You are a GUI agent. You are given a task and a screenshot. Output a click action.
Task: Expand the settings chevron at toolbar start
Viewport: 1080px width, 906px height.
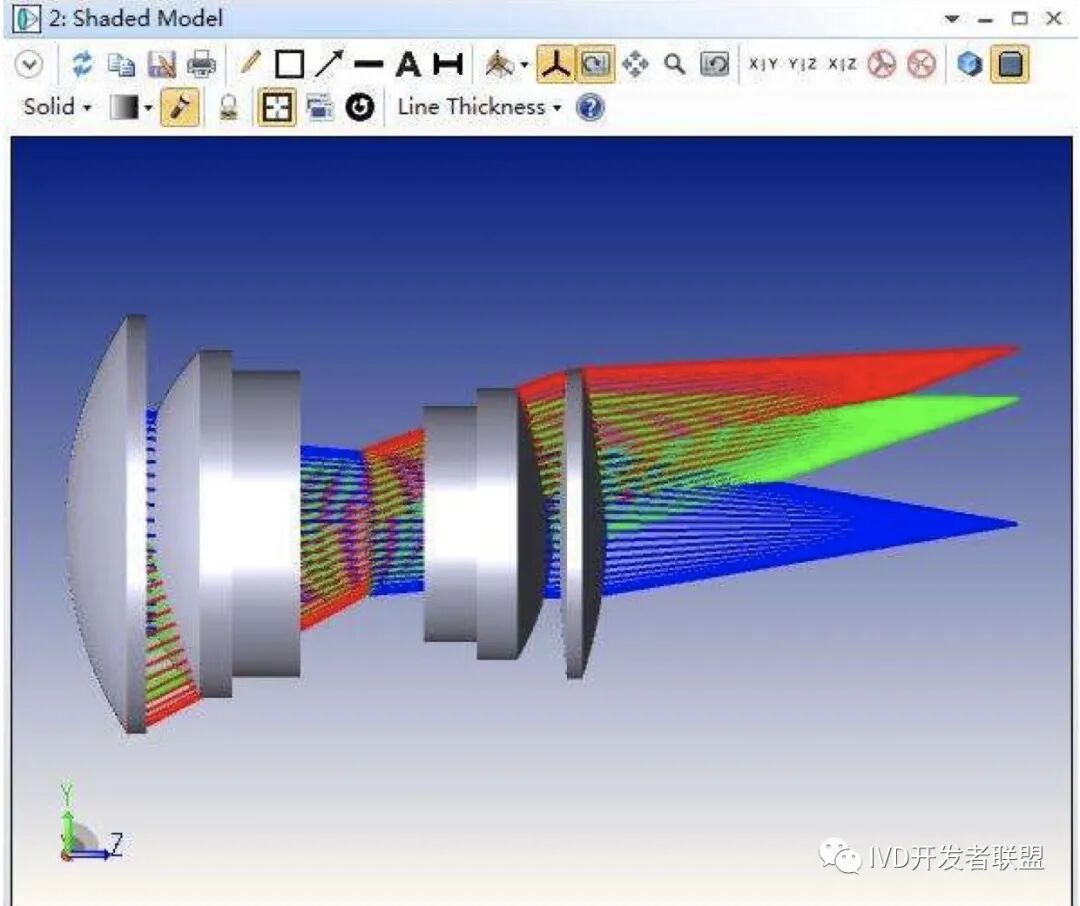(x=29, y=65)
